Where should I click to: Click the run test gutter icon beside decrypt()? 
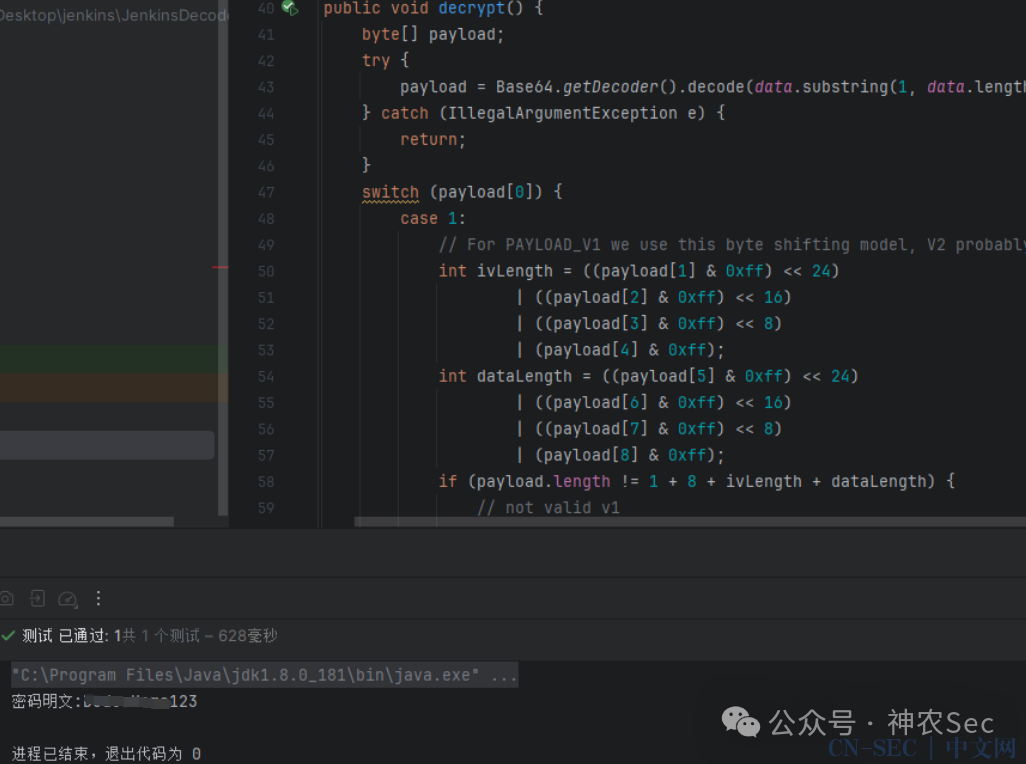click(290, 9)
